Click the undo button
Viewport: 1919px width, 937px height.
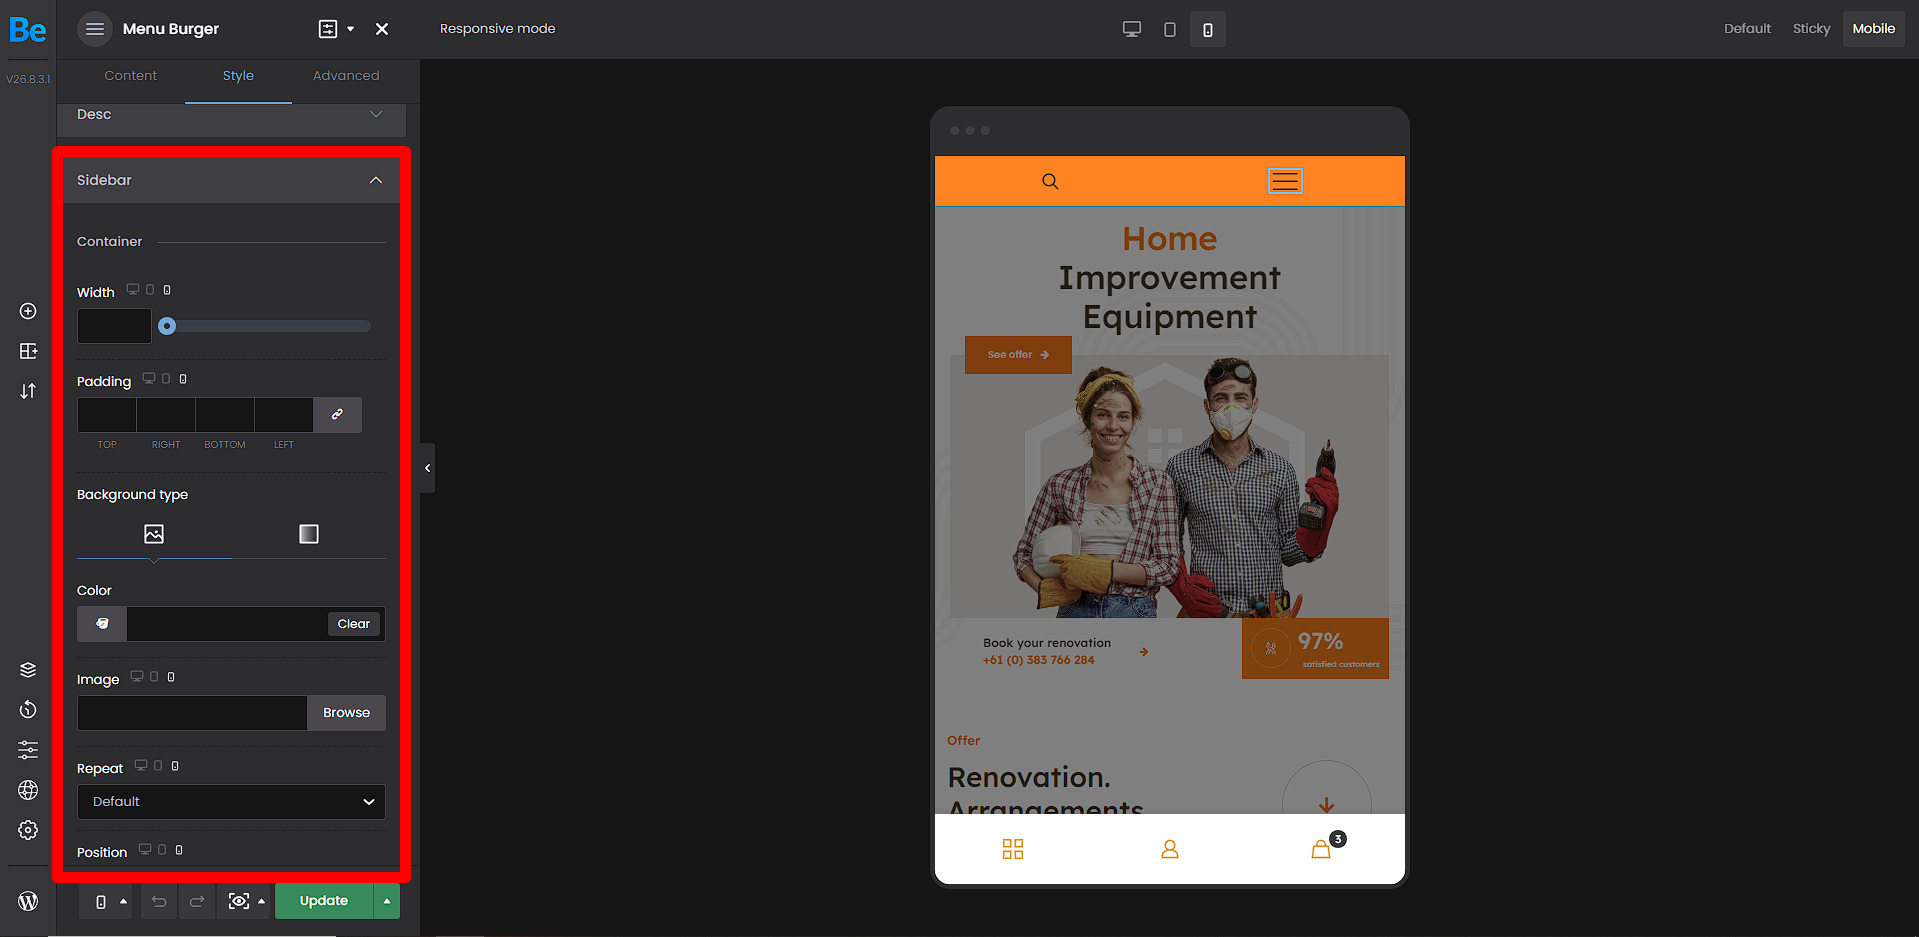(159, 901)
